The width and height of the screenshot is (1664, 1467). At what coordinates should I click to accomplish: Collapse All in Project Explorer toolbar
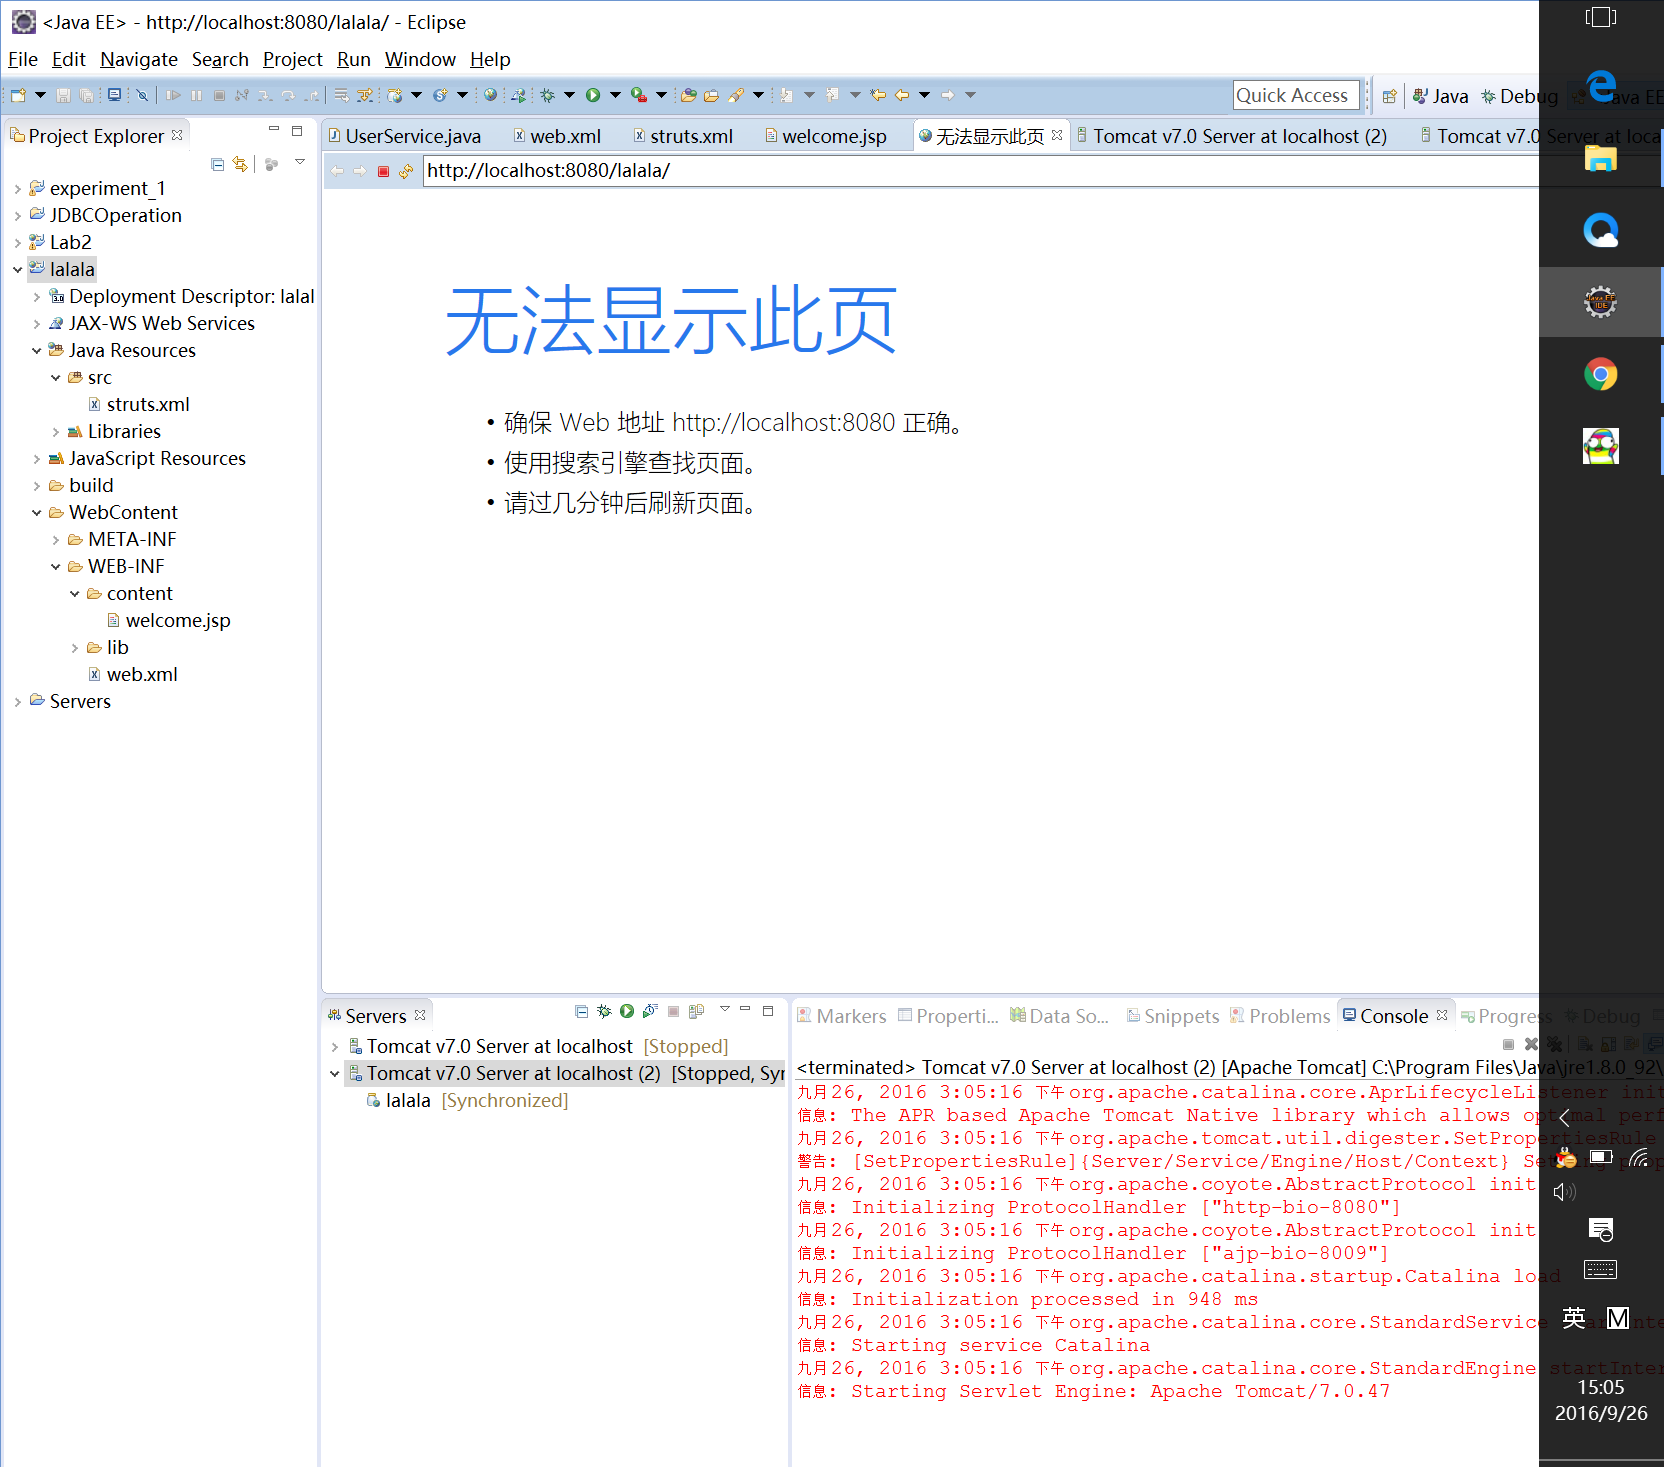pos(218,163)
